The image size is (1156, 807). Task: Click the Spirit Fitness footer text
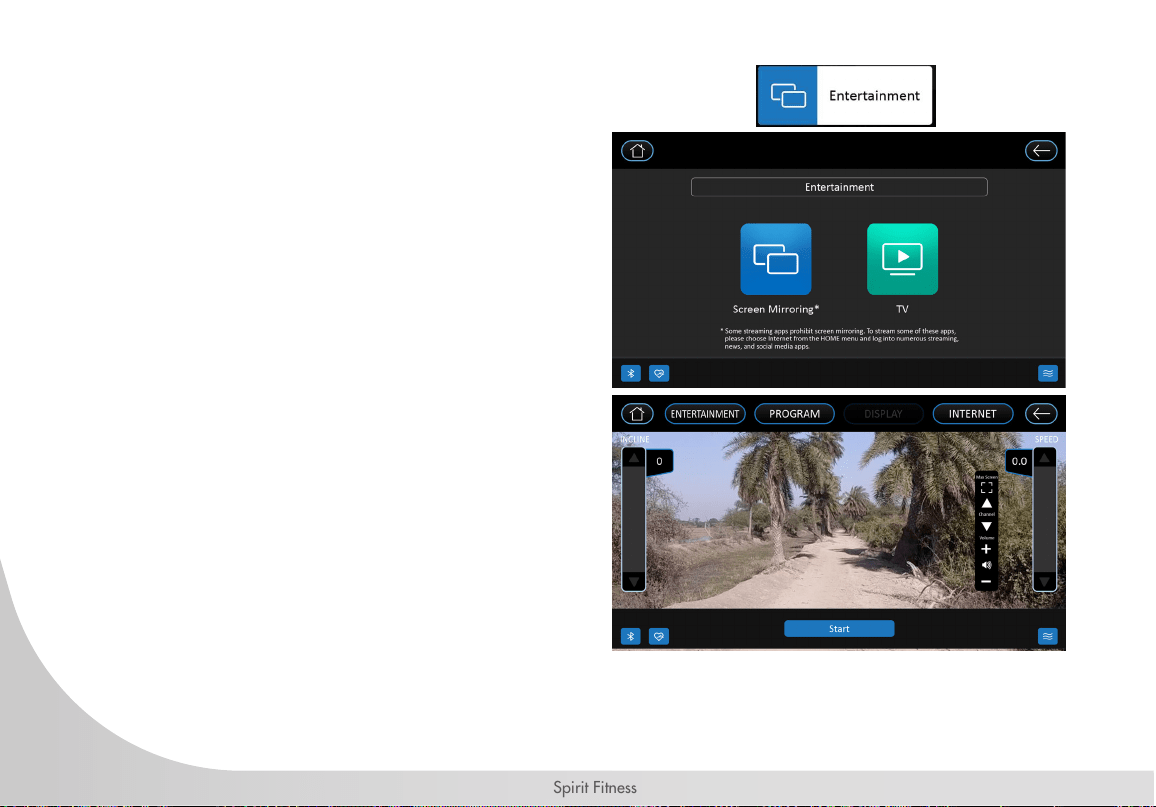tap(595, 788)
